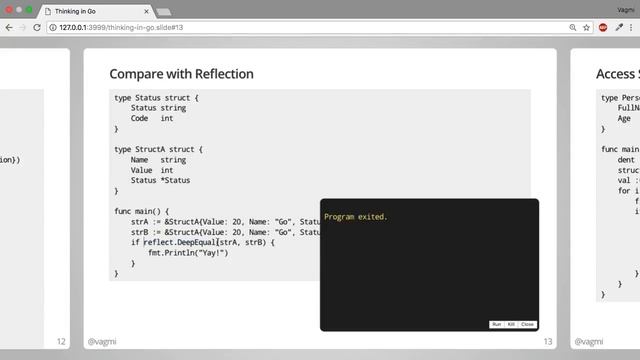Click the 'func main() {' code line

pyautogui.click(x=141, y=211)
